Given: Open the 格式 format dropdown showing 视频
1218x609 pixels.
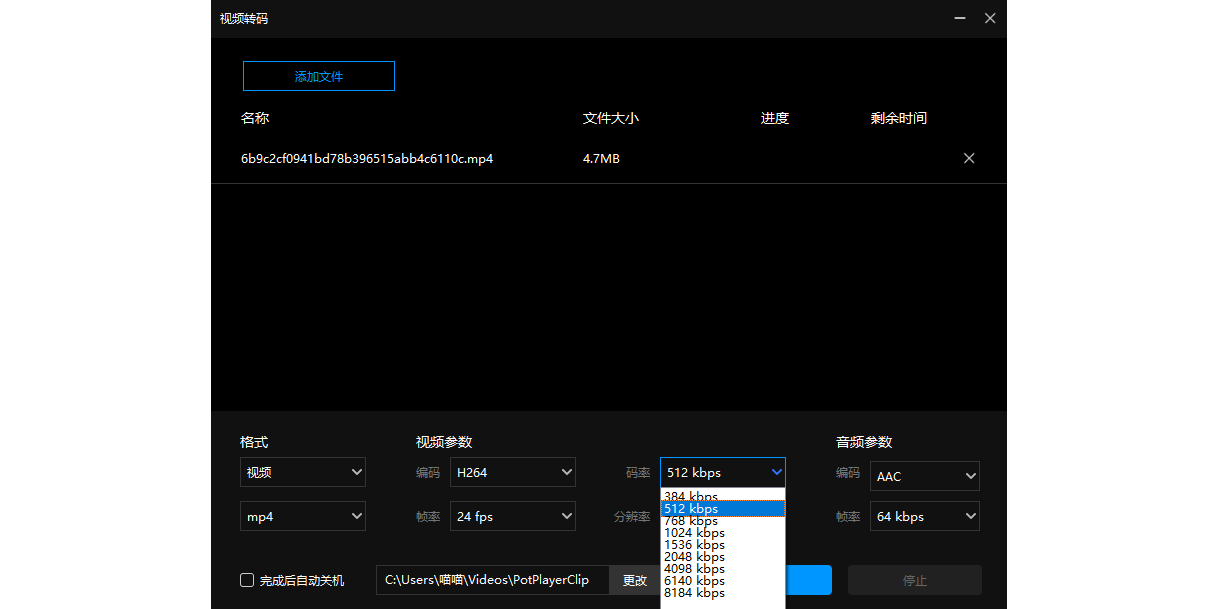Looking at the screenshot, I should tap(302, 472).
